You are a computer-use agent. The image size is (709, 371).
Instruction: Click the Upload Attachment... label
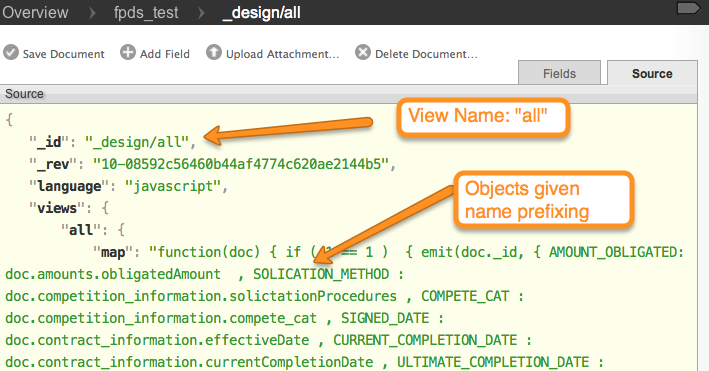[x=283, y=54]
